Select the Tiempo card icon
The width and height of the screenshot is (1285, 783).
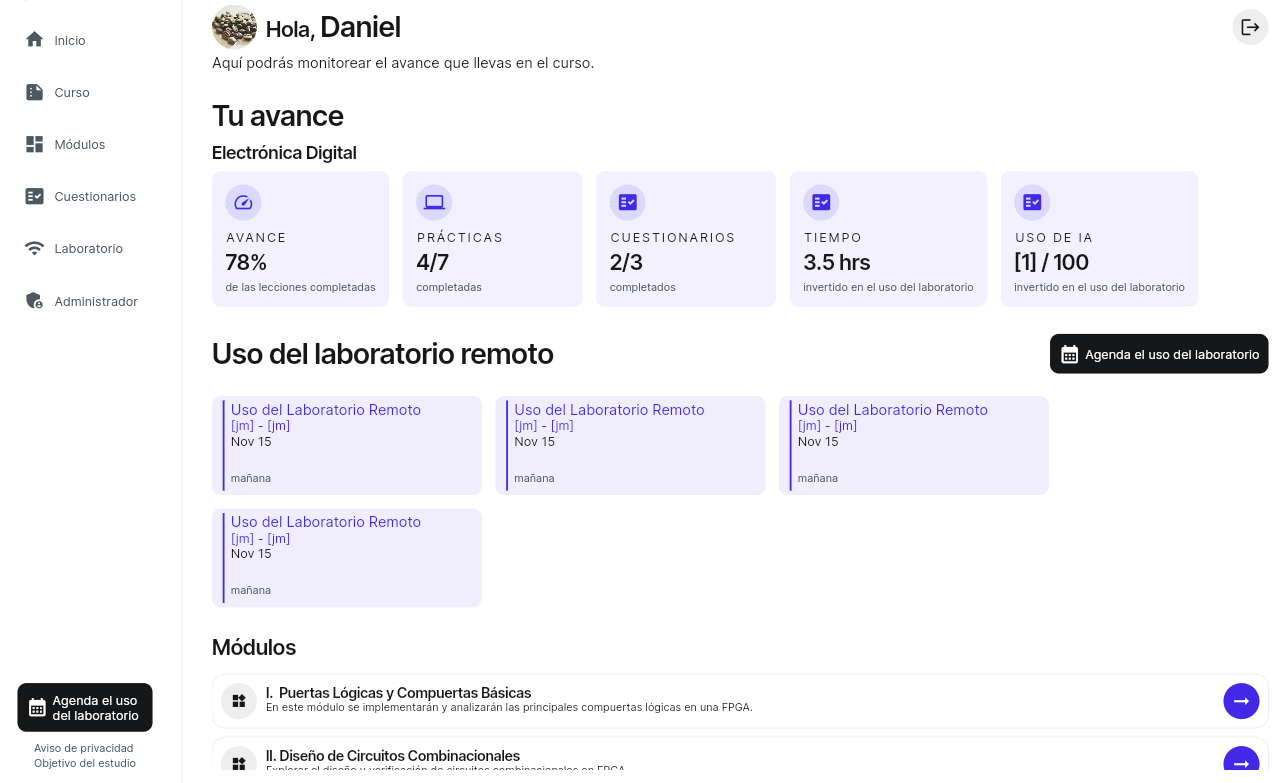(821, 202)
